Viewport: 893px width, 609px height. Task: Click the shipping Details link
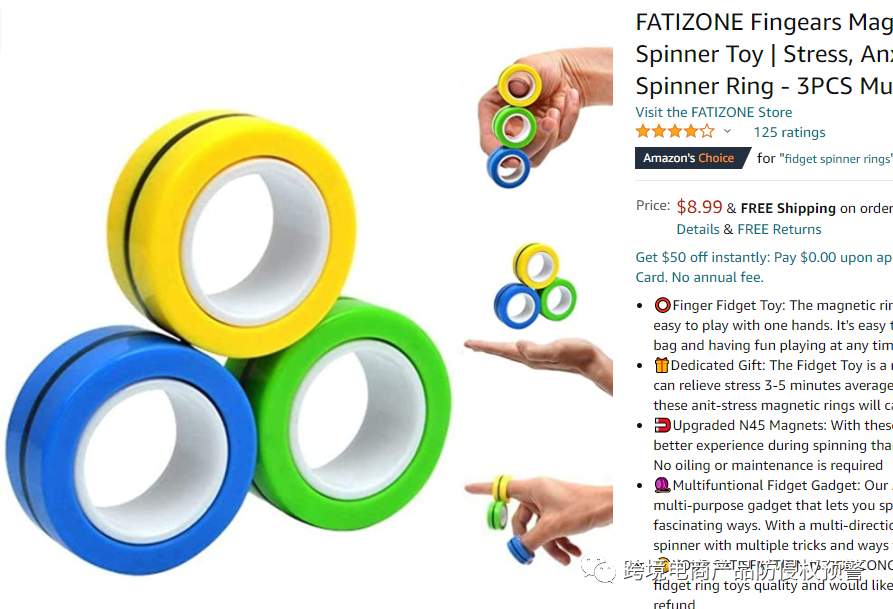(x=698, y=230)
